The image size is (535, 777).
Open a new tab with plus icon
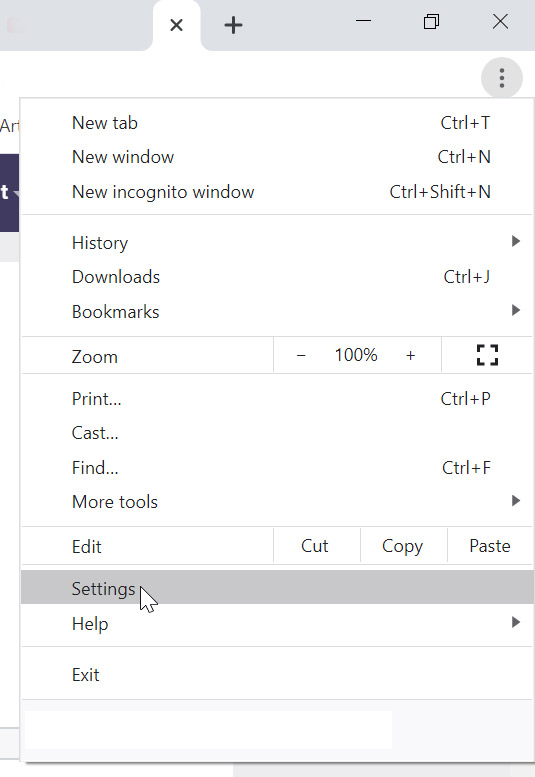click(233, 25)
